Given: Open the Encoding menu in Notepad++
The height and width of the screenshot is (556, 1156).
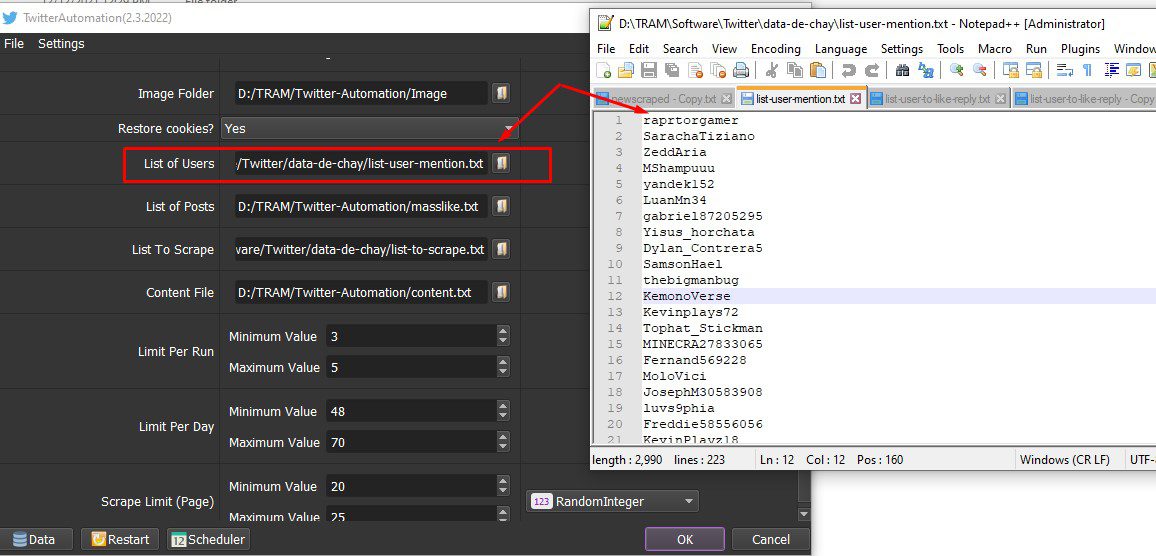Looking at the screenshot, I should 776,49.
